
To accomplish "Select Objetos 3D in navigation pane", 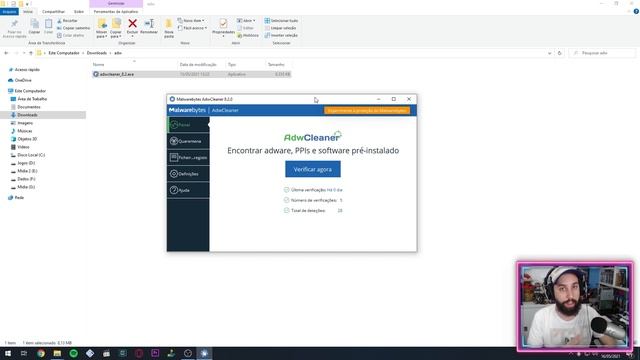I will click(x=27, y=139).
